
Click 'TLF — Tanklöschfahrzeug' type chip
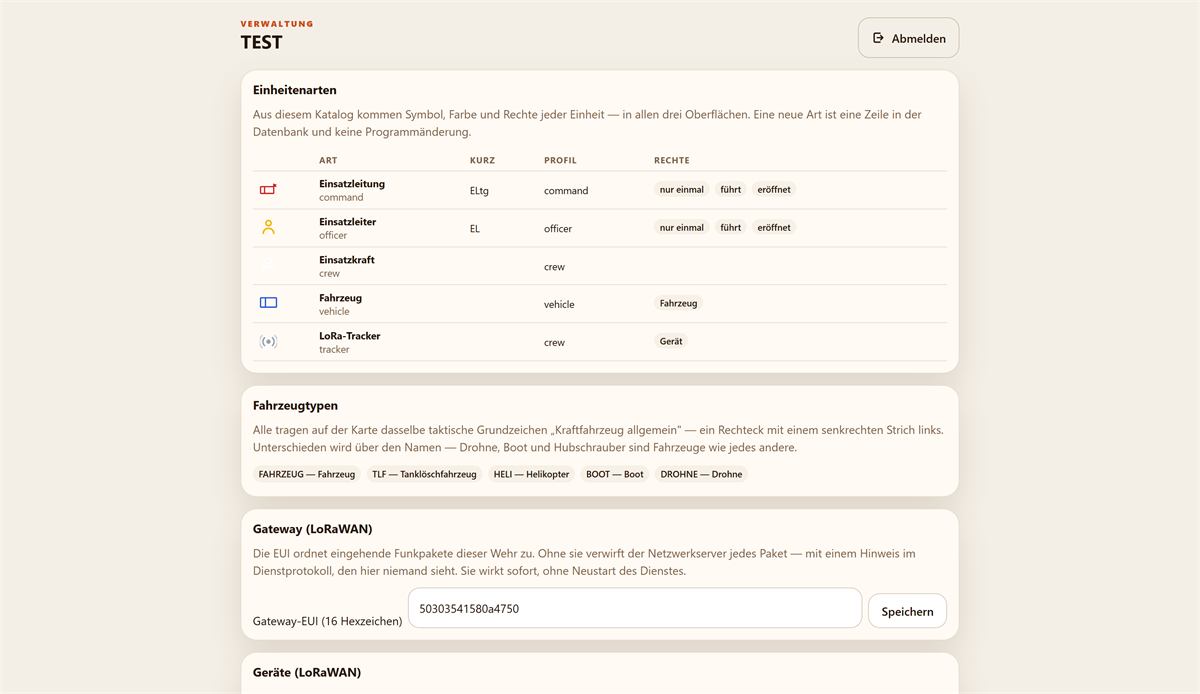(x=424, y=474)
